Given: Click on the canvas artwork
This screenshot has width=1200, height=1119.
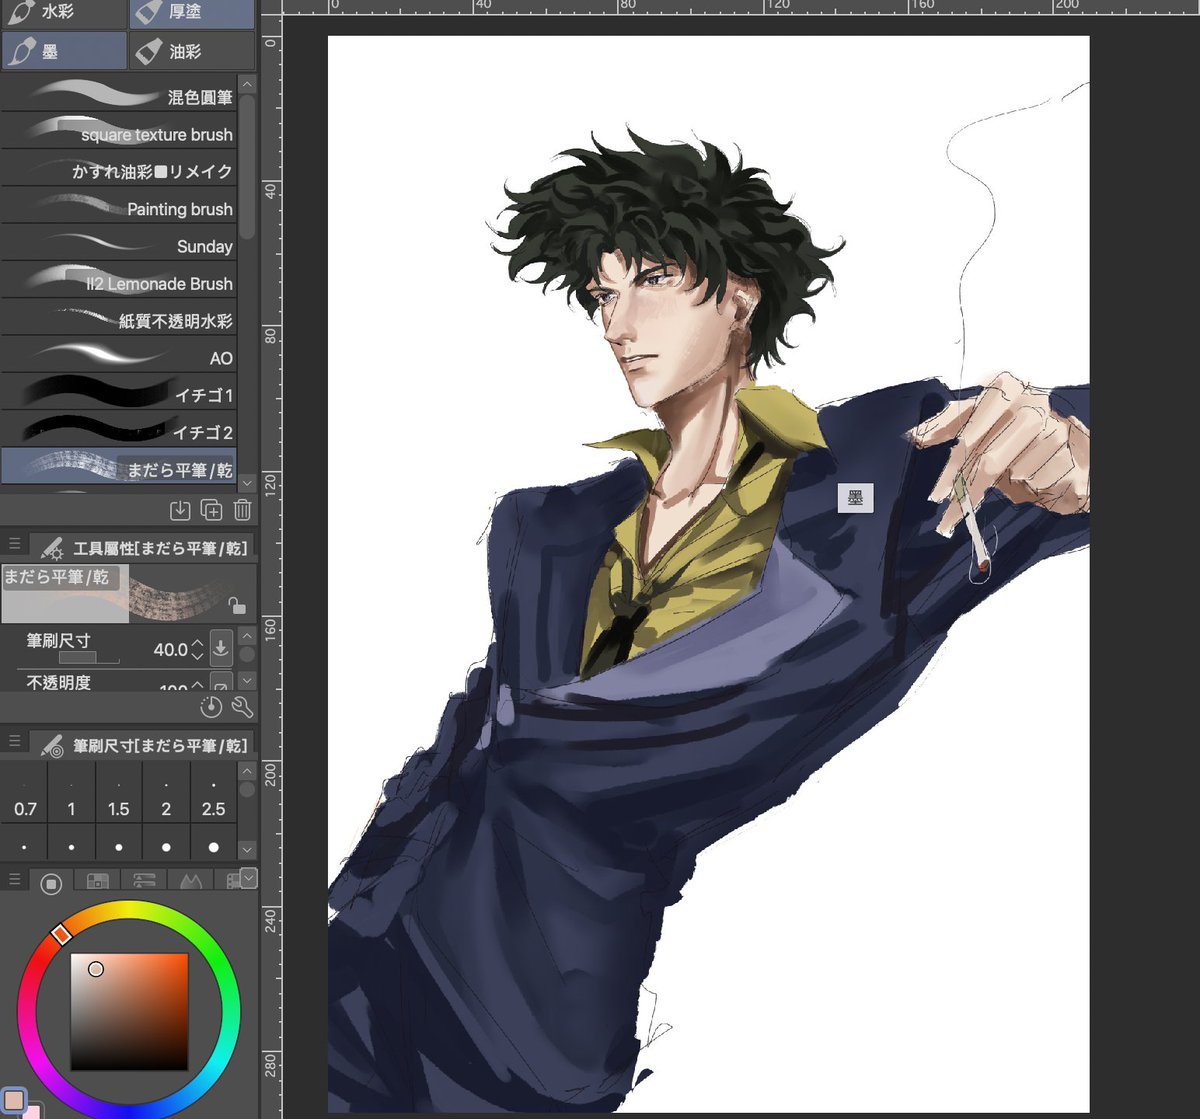Looking at the screenshot, I should pyautogui.click(x=708, y=575).
